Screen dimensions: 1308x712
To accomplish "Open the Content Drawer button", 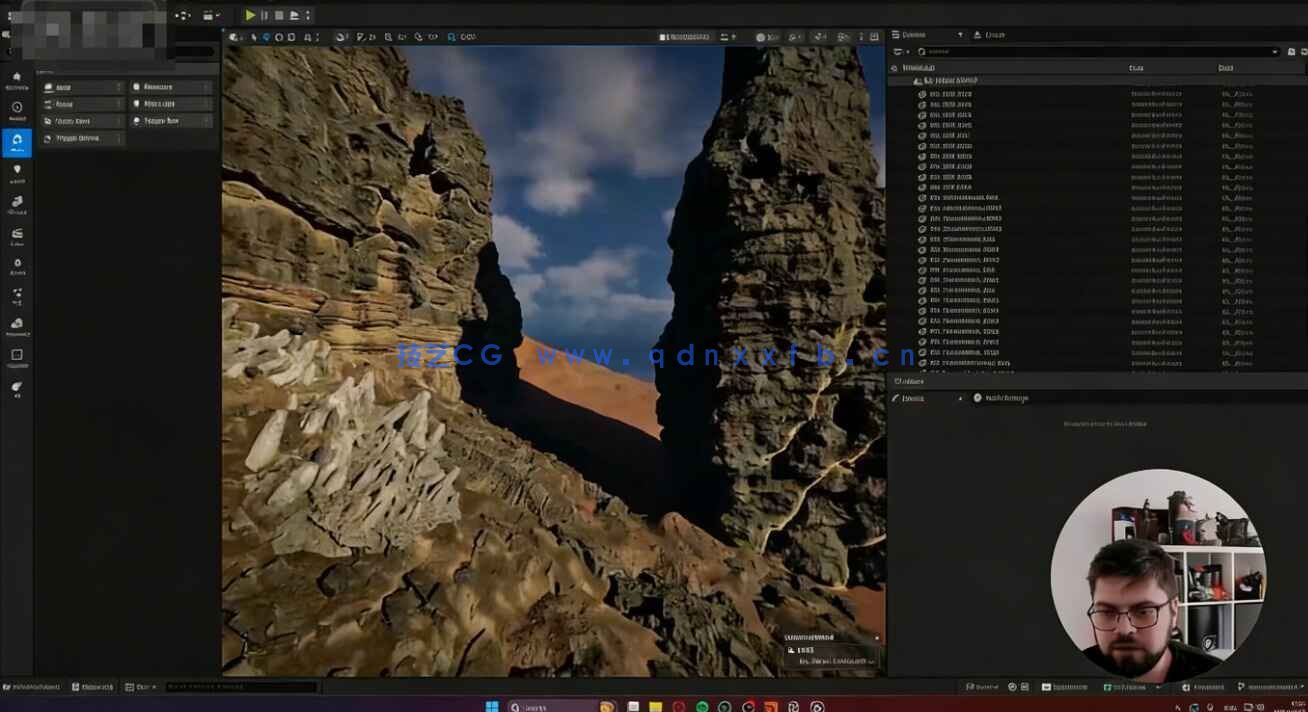I will [x=32, y=687].
